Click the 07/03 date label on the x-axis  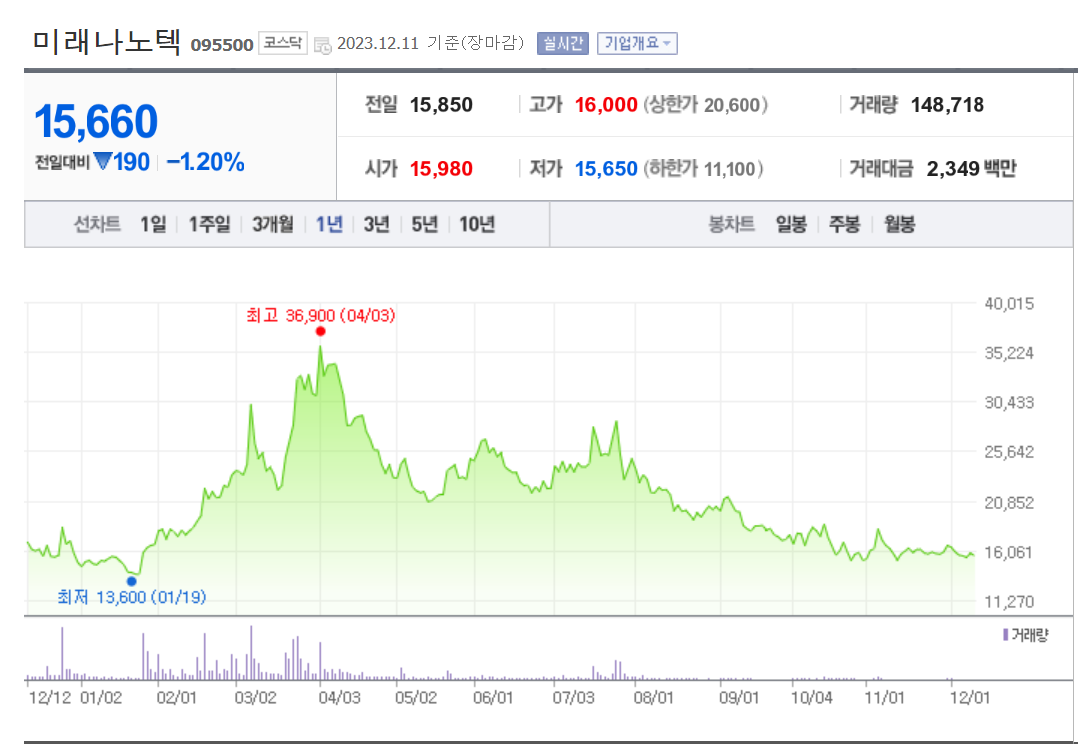click(573, 698)
